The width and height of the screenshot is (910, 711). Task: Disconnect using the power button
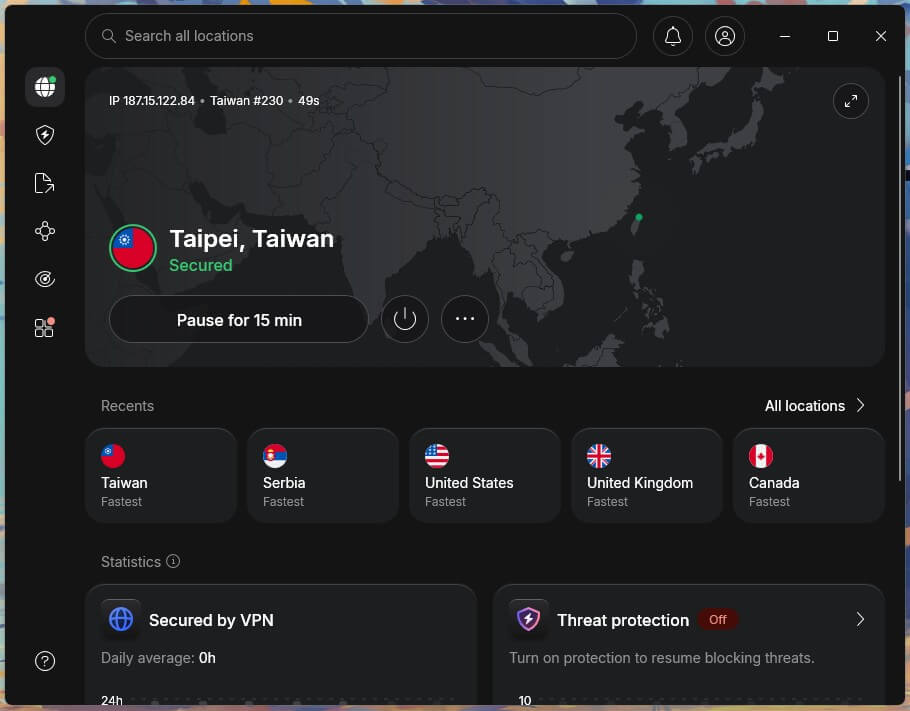click(x=405, y=319)
